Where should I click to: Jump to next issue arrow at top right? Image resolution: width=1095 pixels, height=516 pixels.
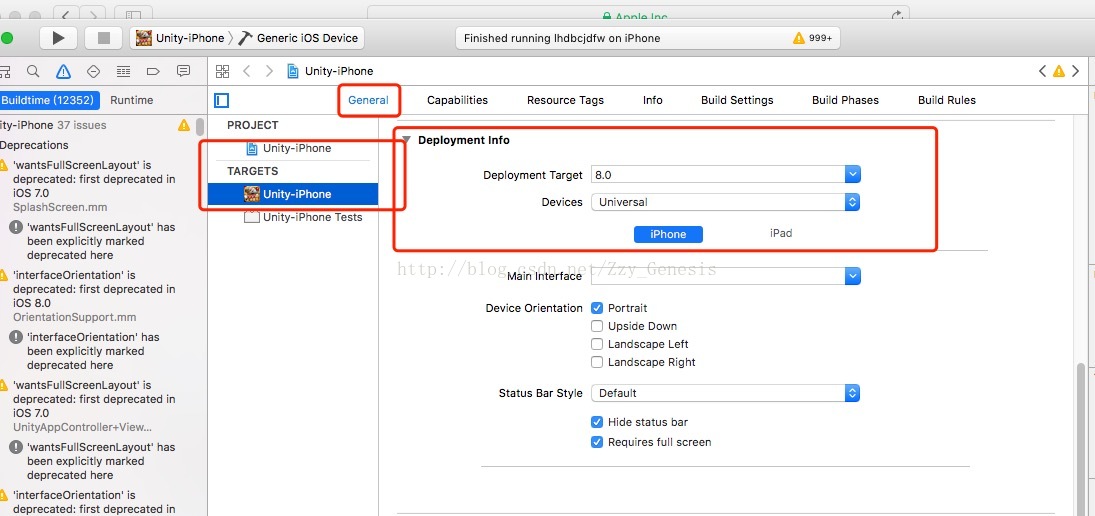(1075, 71)
